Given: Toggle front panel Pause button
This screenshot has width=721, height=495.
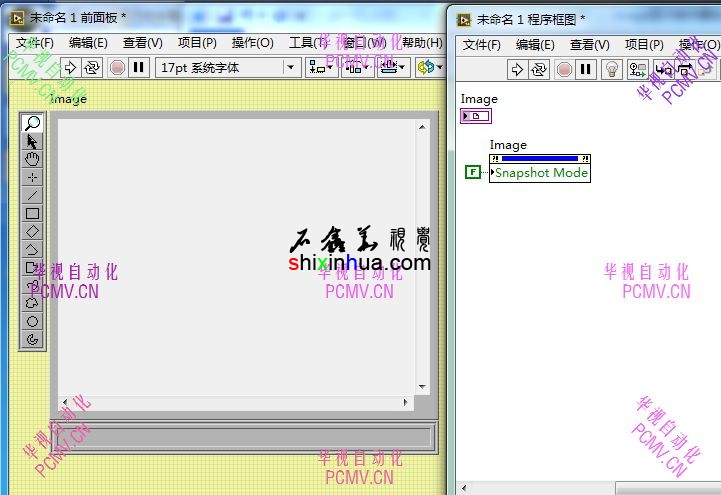Looking at the screenshot, I should coord(139,67).
